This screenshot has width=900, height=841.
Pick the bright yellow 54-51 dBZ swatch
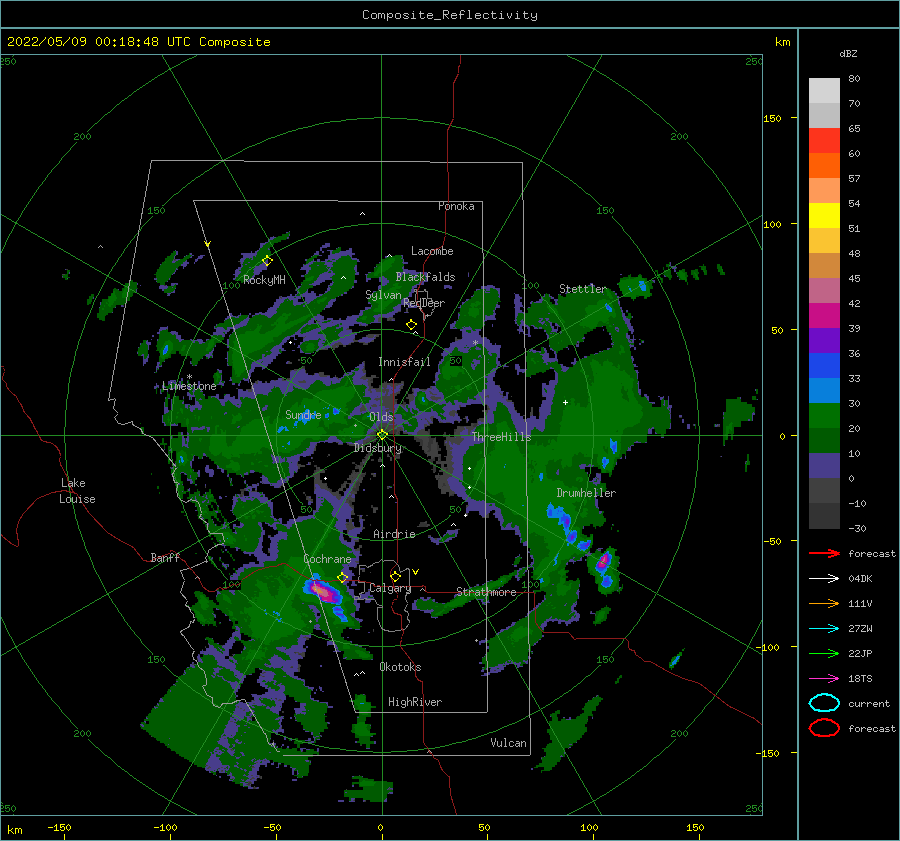point(824,216)
